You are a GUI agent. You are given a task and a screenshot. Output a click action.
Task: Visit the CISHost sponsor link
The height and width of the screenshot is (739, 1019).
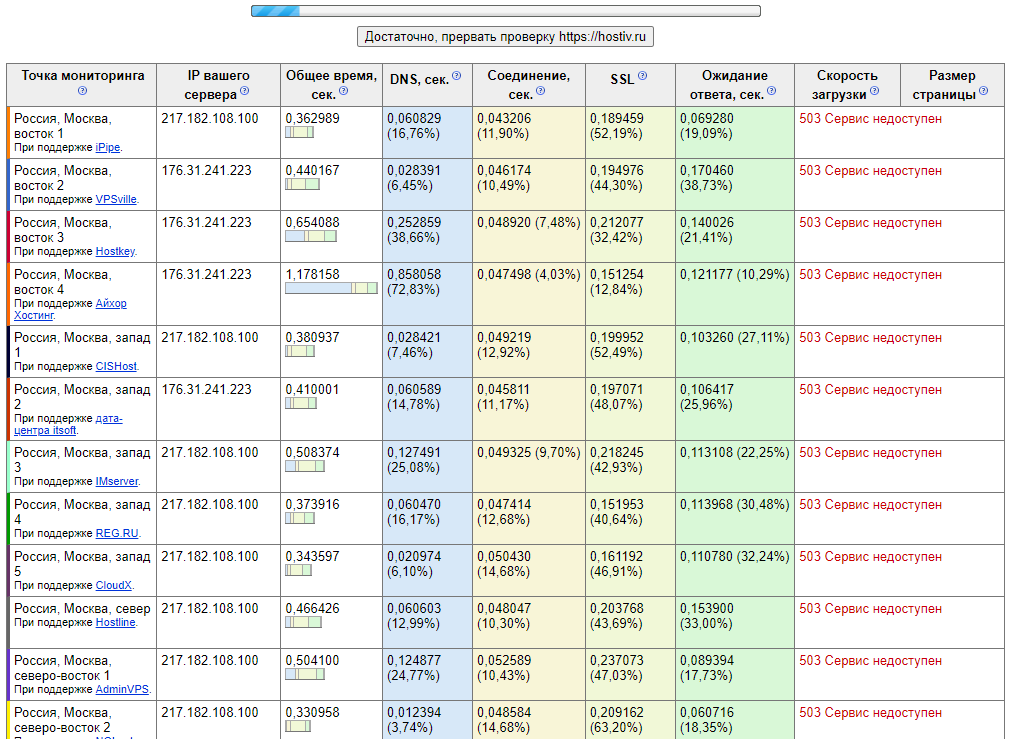[116, 366]
